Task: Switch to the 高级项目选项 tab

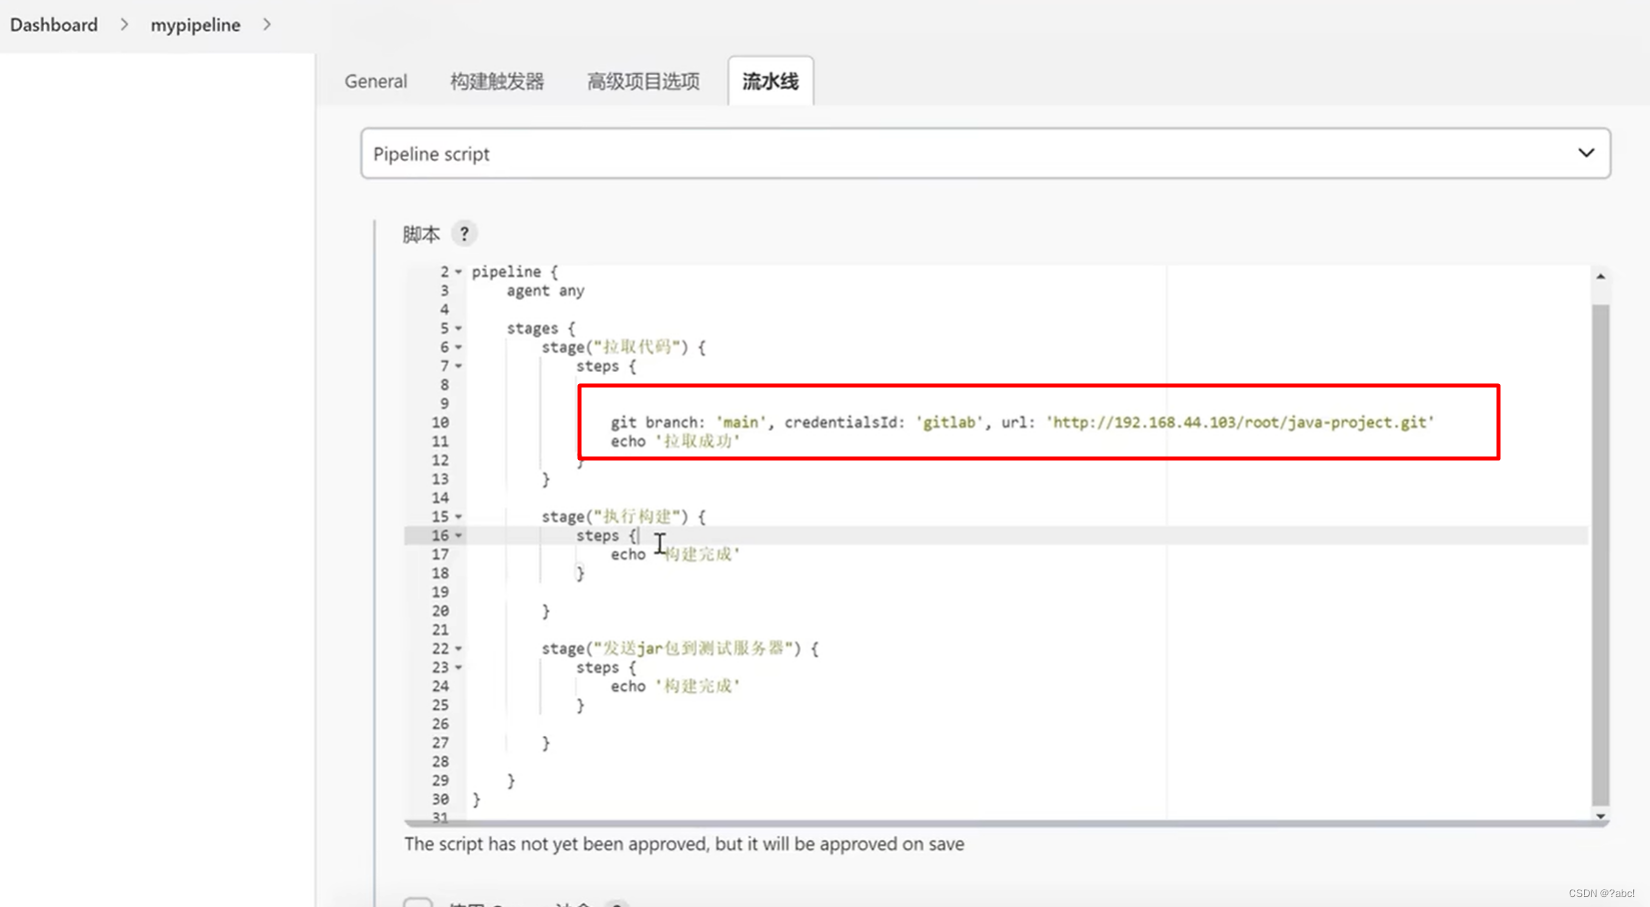Action: click(643, 81)
